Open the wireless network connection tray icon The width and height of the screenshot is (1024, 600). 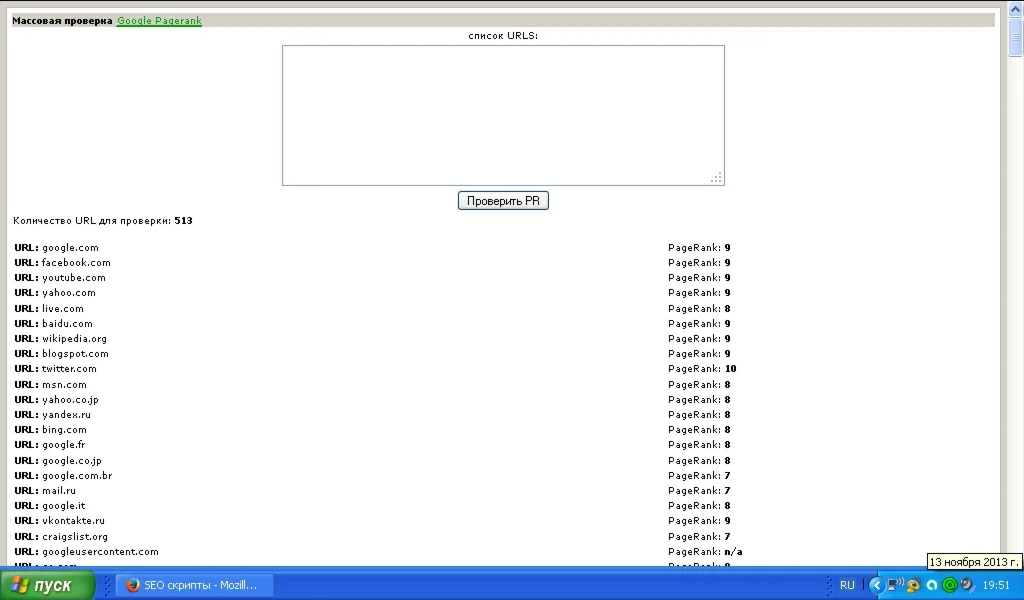[x=895, y=585]
